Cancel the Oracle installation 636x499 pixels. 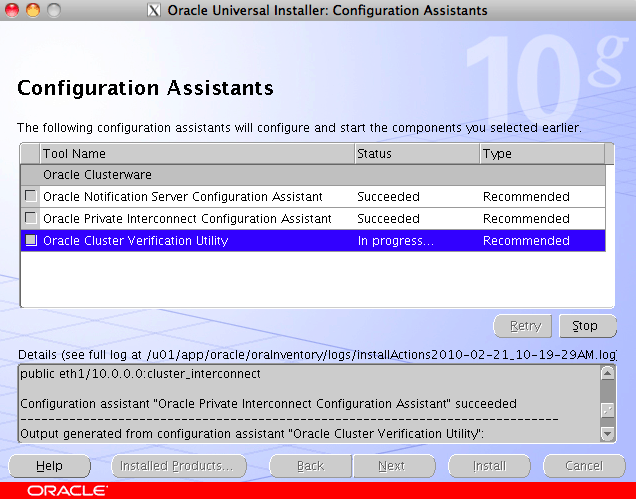[x=583, y=466]
